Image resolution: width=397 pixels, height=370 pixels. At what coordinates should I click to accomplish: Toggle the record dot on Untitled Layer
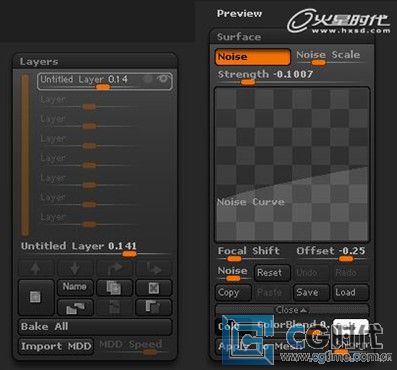147,79
